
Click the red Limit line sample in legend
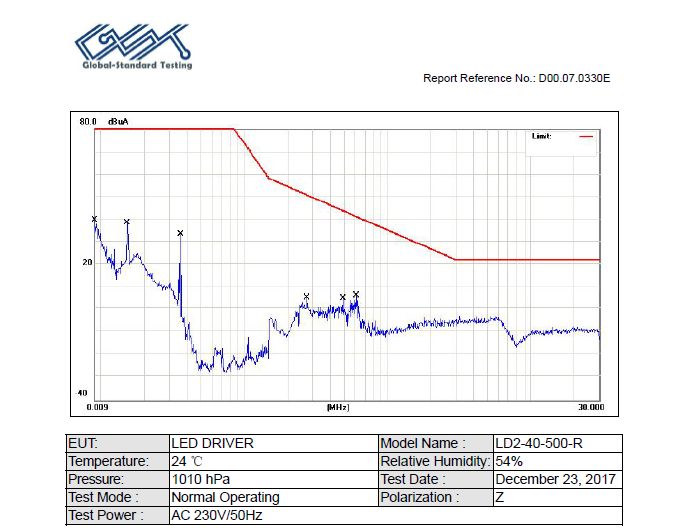585,136
